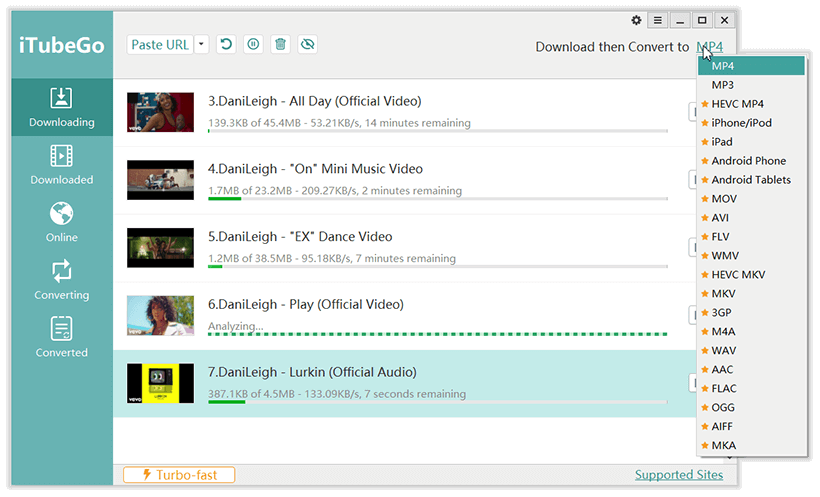The width and height of the screenshot is (820, 497).
Task: Expand the Paste URL dropdown arrow
Action: coord(202,44)
